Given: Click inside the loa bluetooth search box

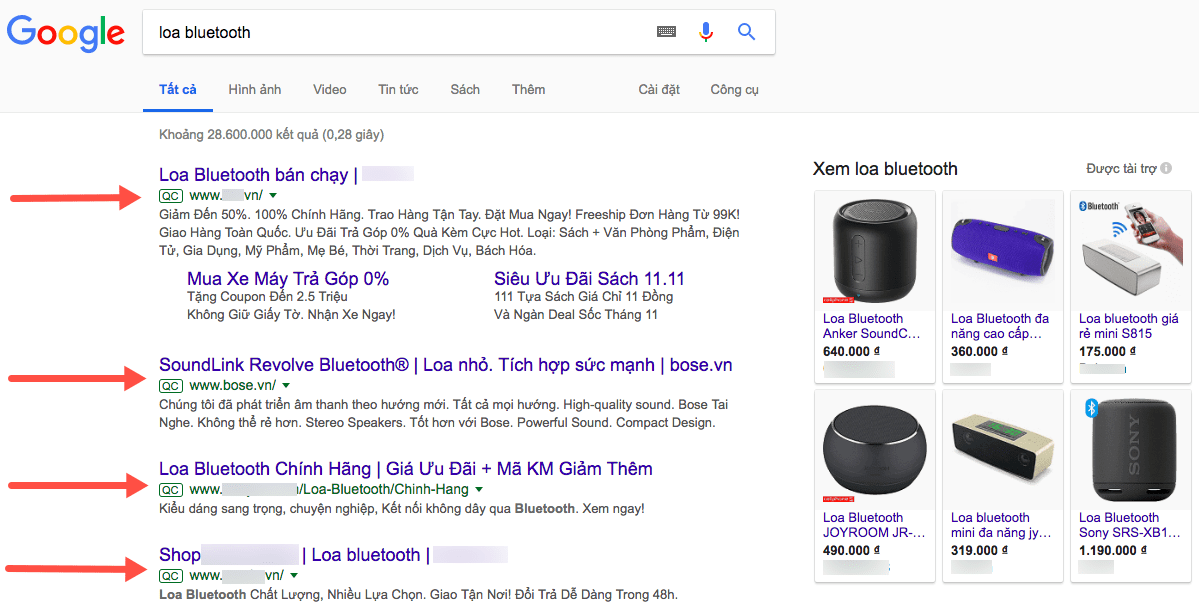Looking at the screenshot, I should point(398,32).
